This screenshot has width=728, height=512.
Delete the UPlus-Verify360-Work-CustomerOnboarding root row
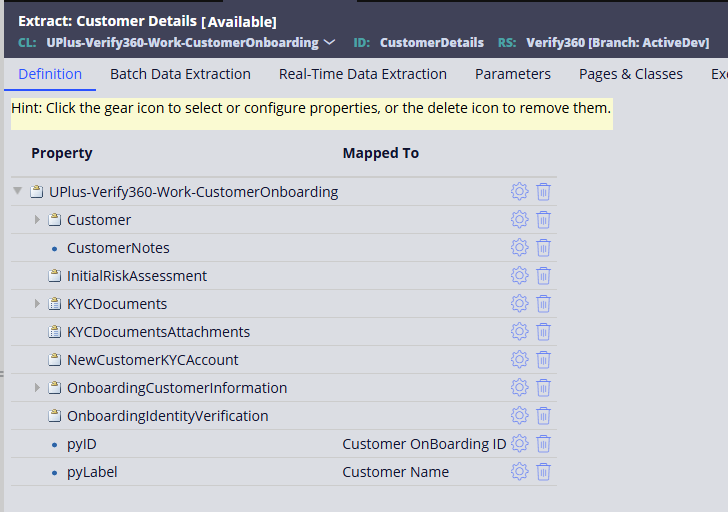[543, 192]
